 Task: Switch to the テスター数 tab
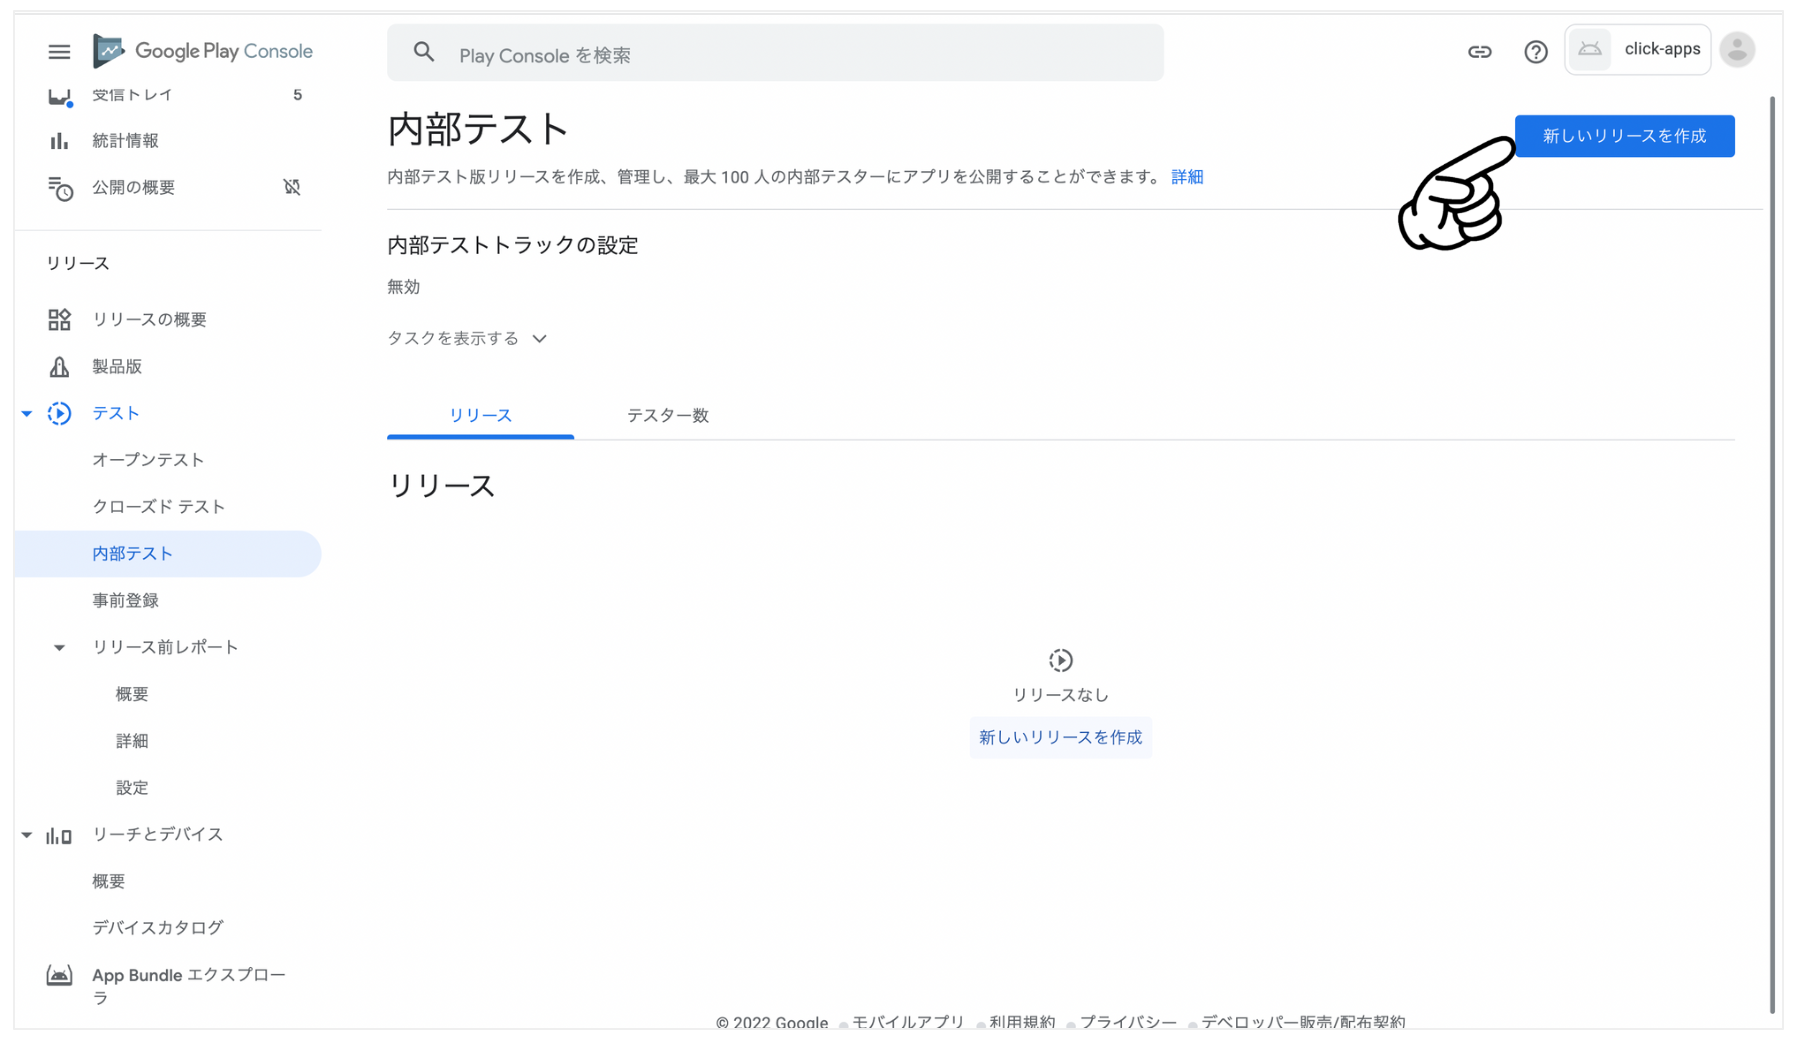coord(667,415)
